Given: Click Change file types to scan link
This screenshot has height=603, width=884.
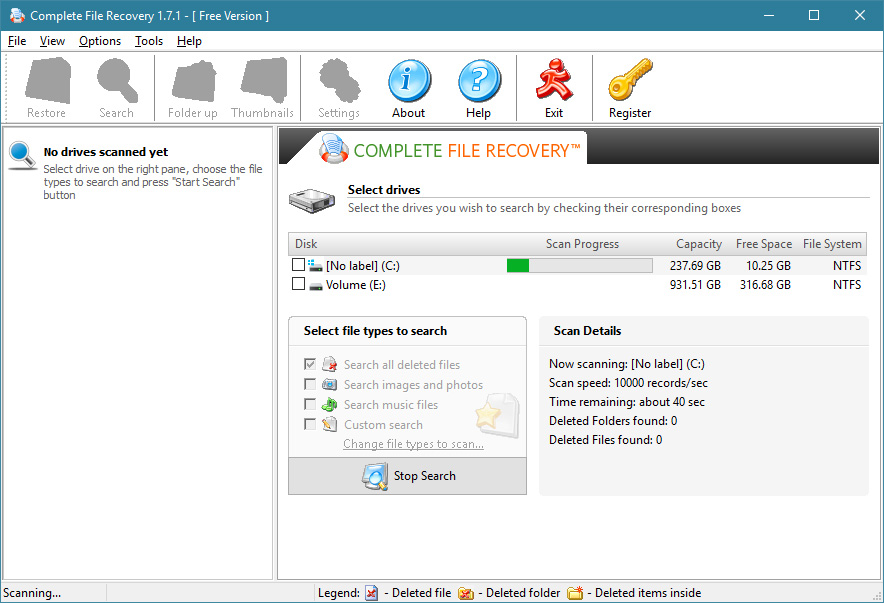Looking at the screenshot, I should [x=413, y=444].
